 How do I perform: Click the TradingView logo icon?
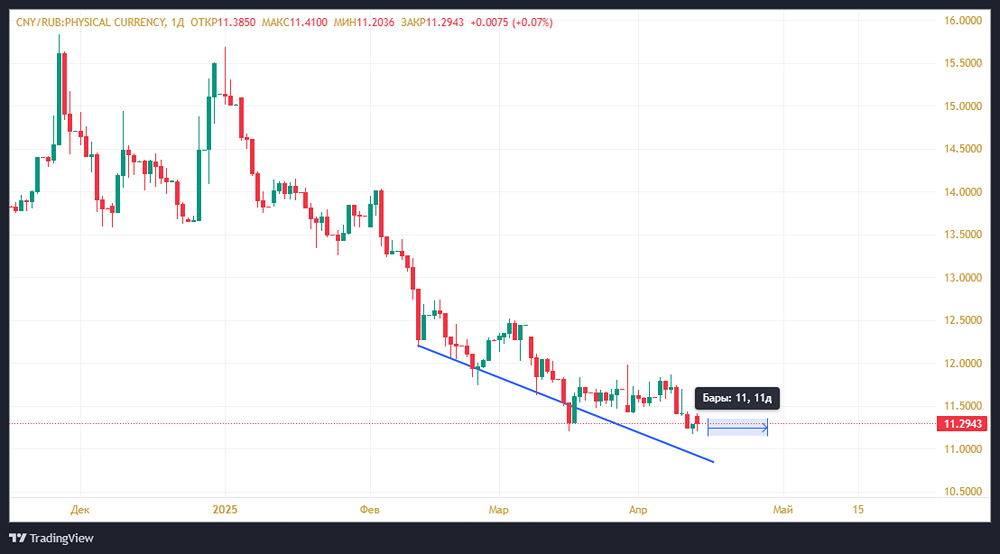pos(17,538)
